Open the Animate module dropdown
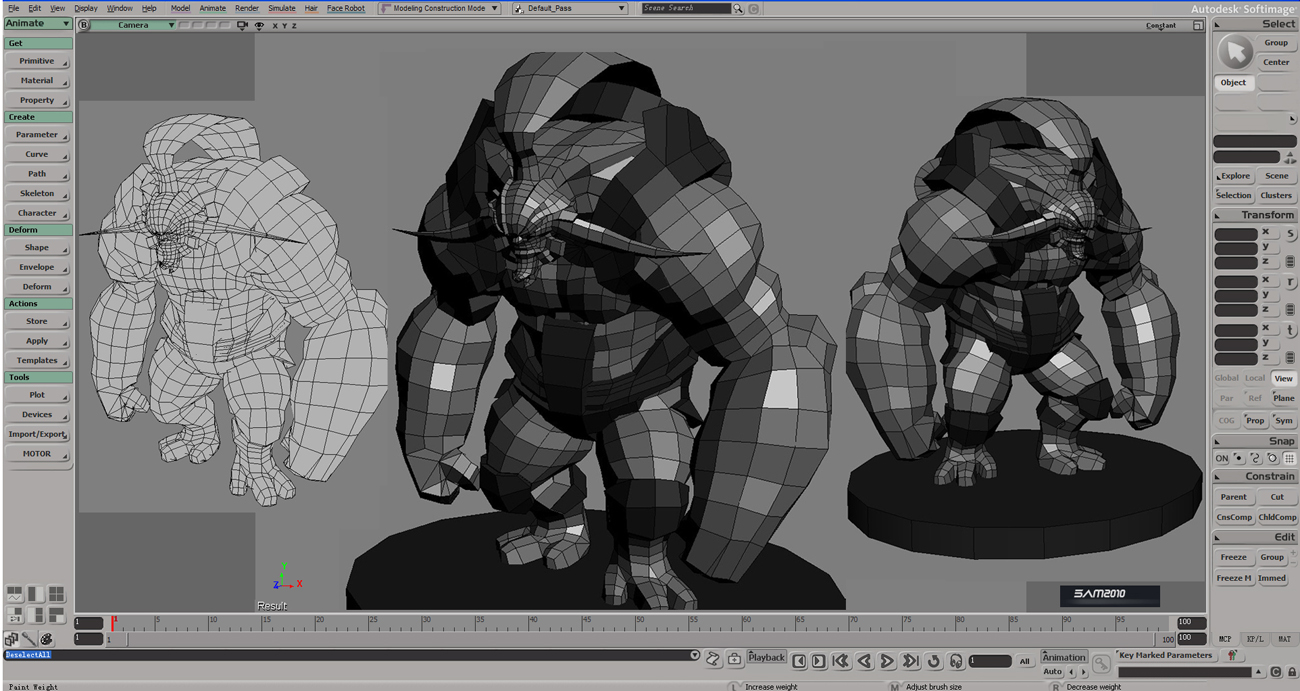This screenshot has height=691, width=1300. [38, 23]
